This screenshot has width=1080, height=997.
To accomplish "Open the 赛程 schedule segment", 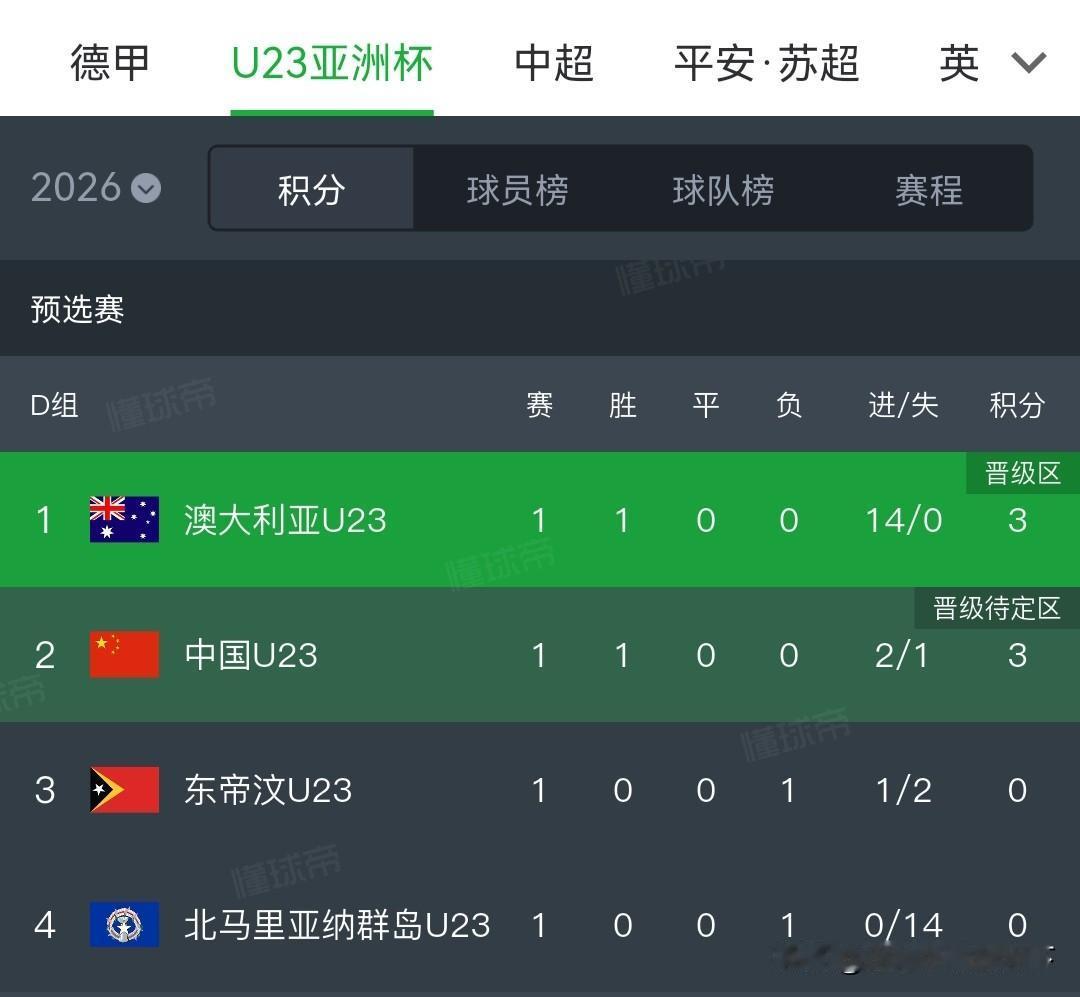I will (929, 188).
